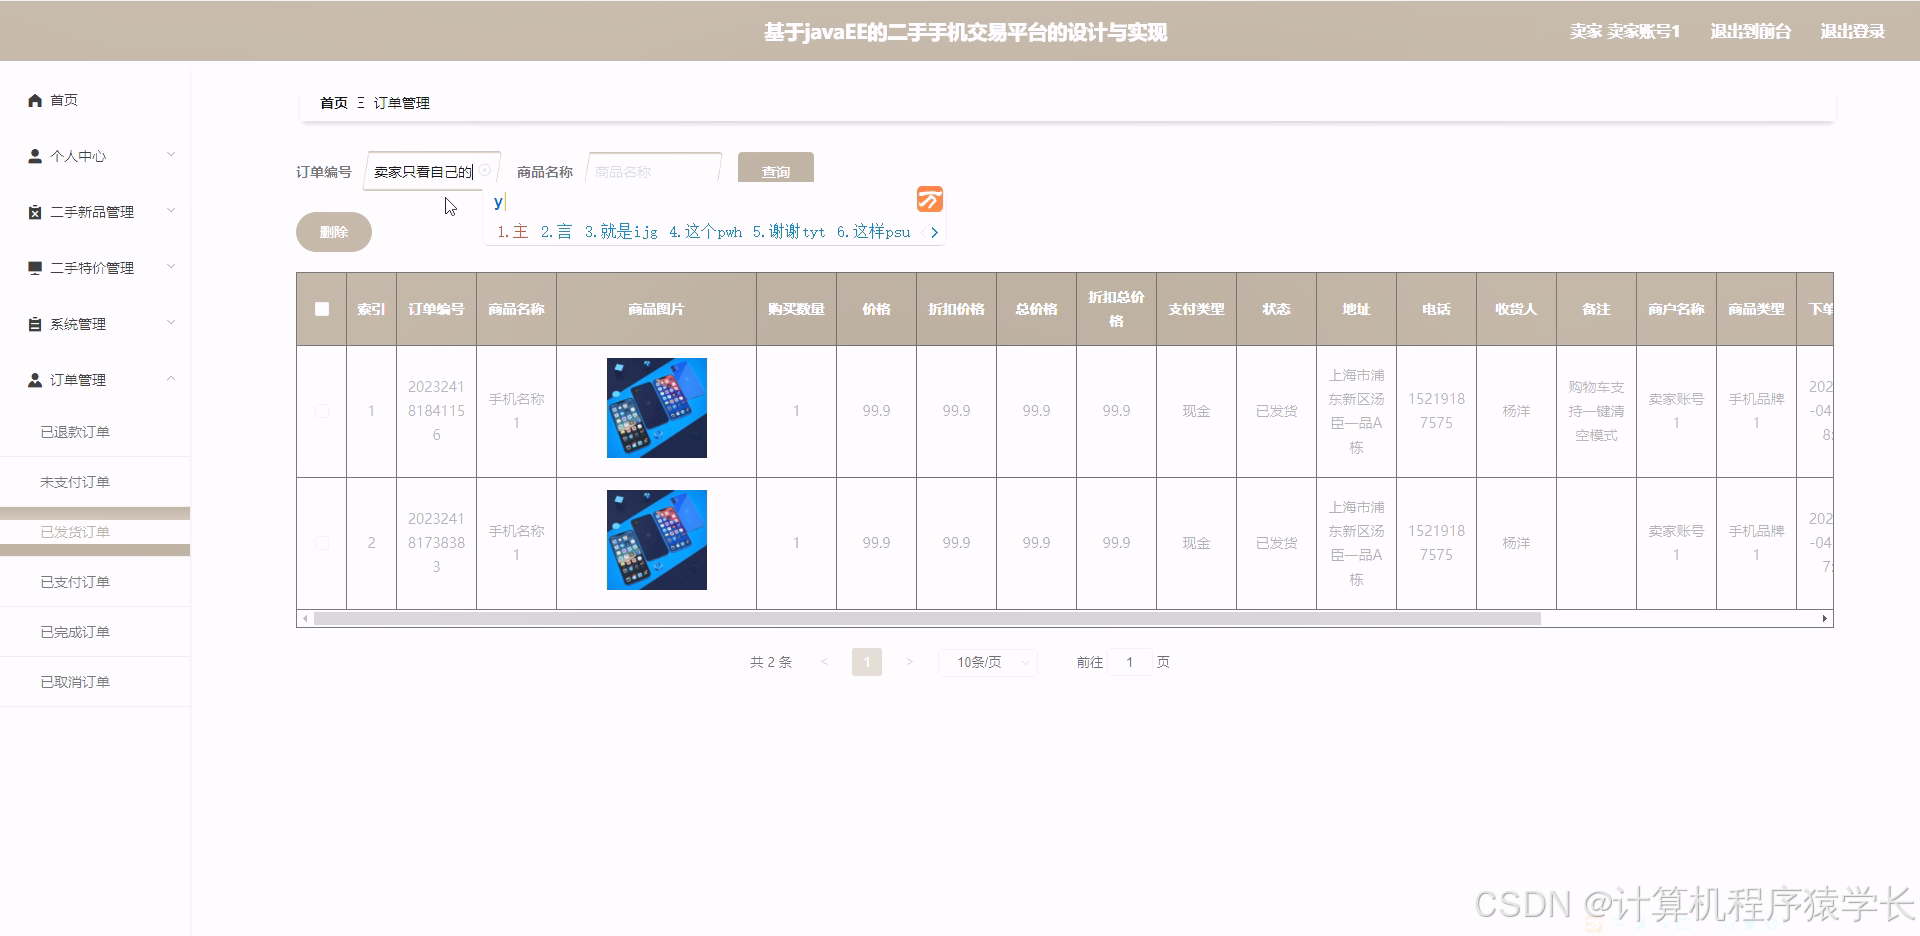Choose IME candidate 2.言
Image resolution: width=1920 pixels, height=936 pixels.
(x=557, y=232)
